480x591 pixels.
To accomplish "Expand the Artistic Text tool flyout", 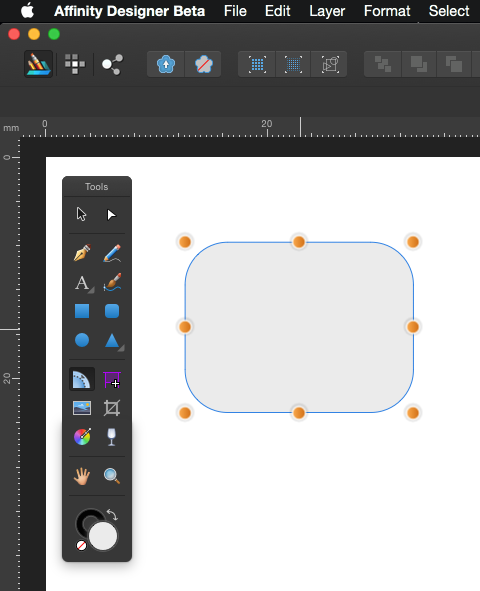I will coord(91,290).
